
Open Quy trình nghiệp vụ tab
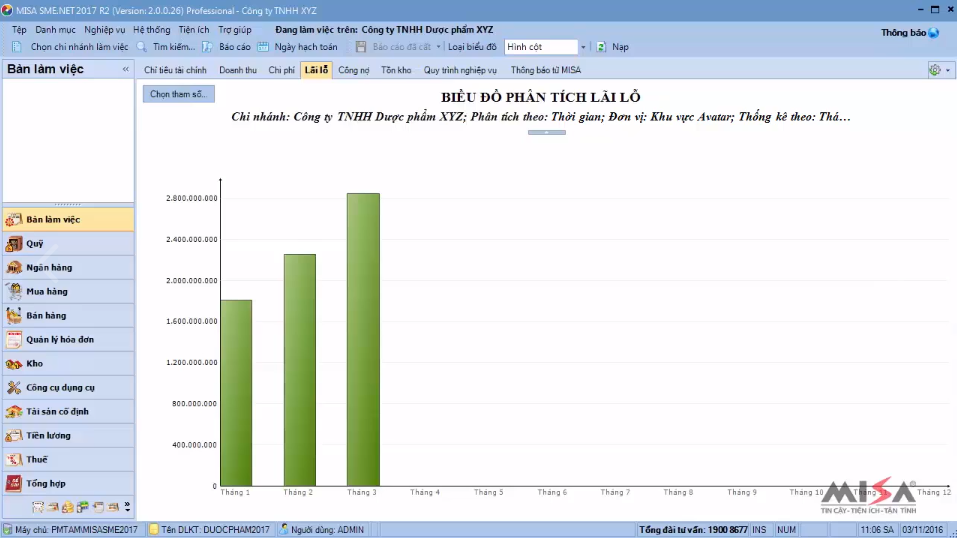[460, 70]
